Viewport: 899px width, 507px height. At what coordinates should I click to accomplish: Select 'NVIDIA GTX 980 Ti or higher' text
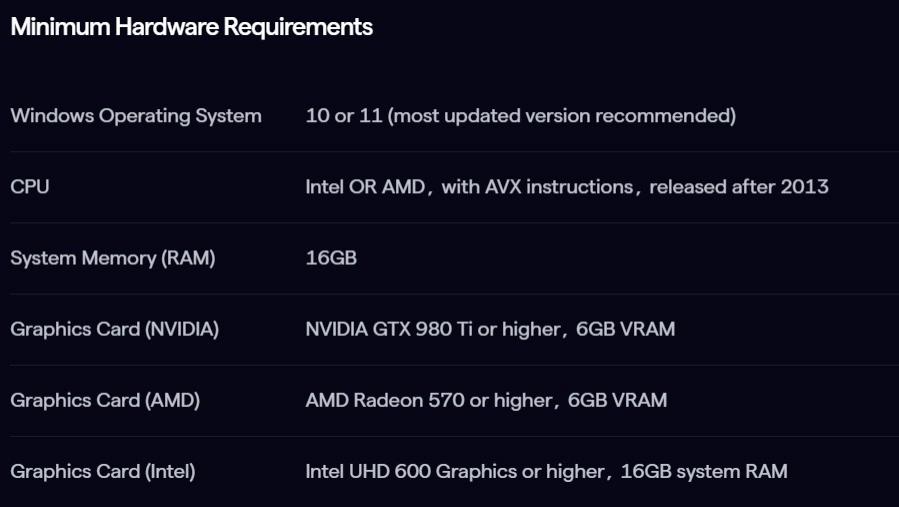[x=431, y=329]
